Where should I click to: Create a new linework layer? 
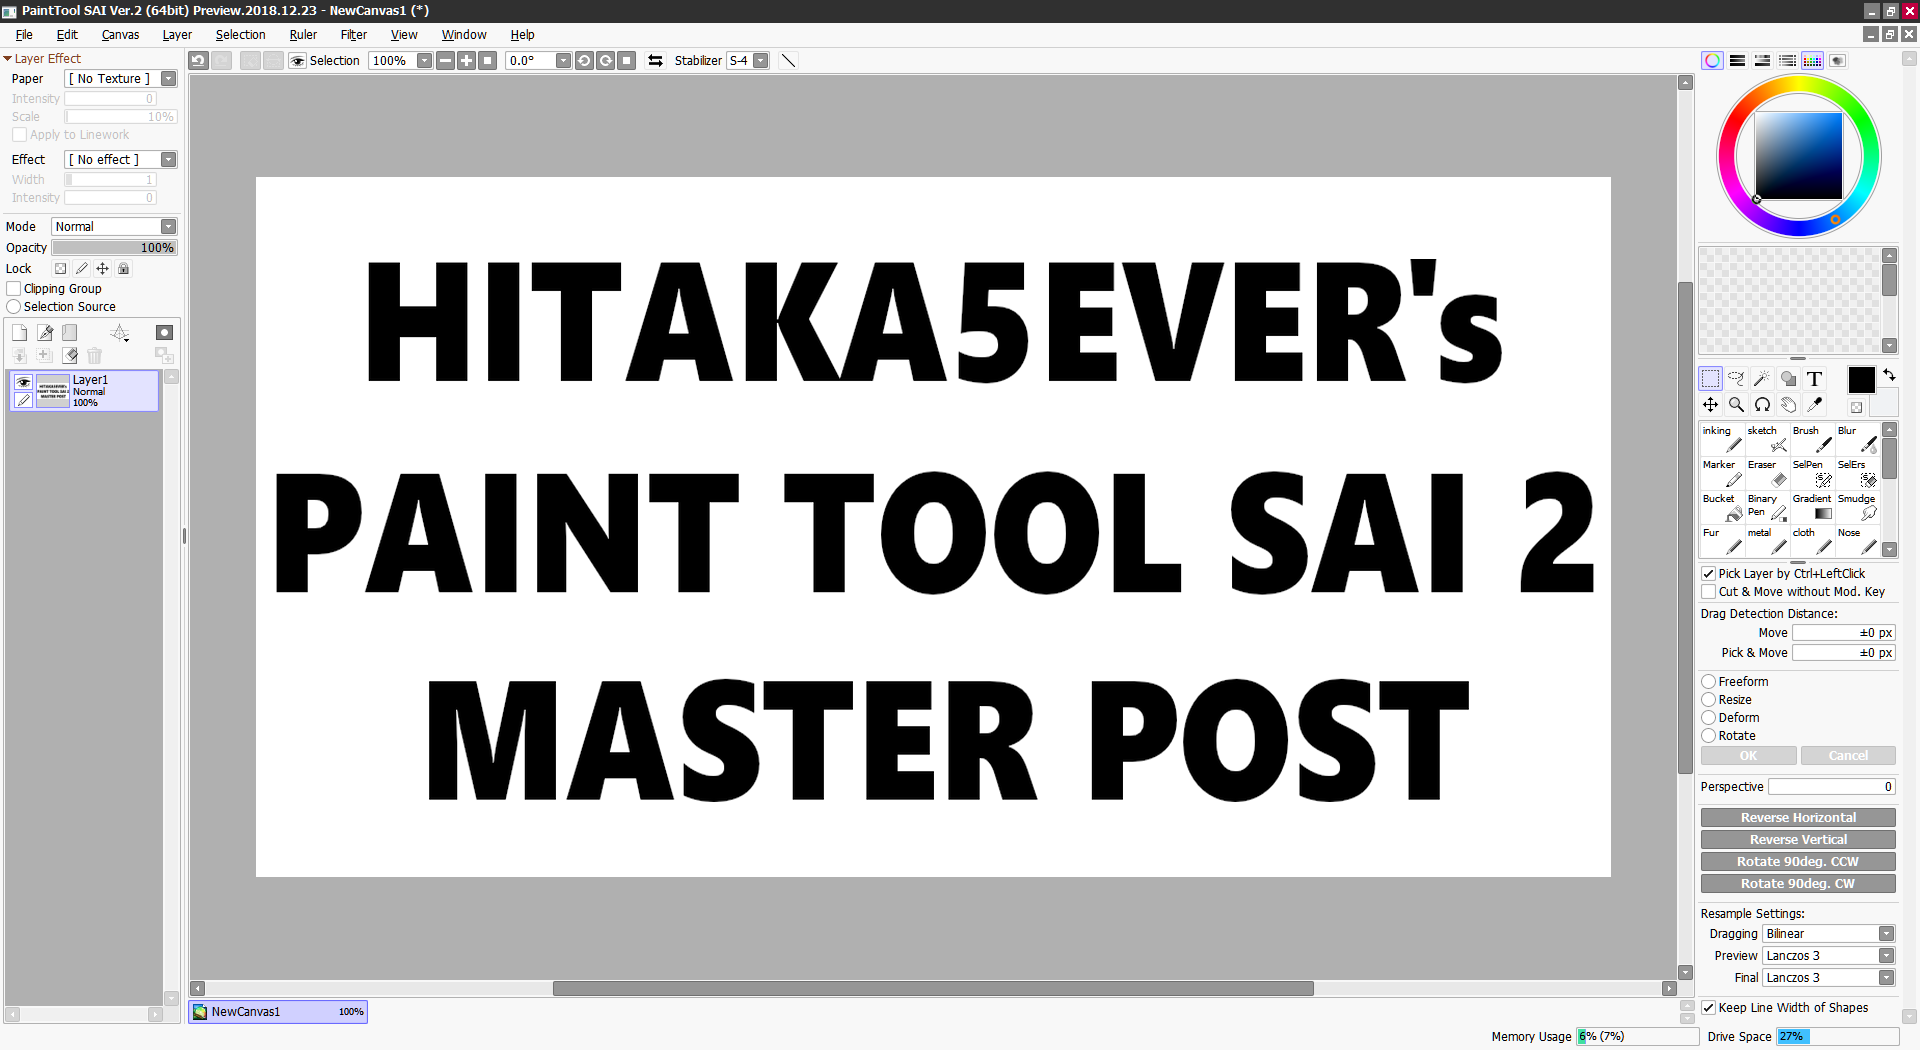point(45,333)
